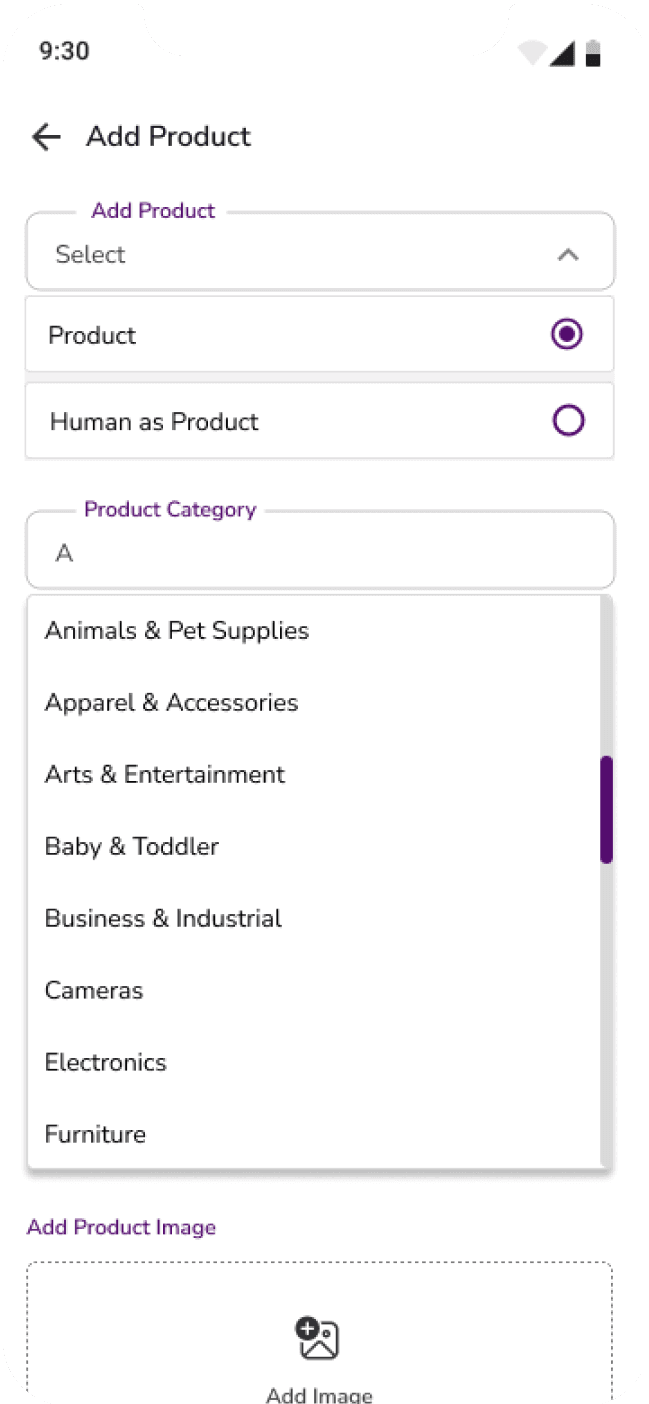Open the Add Product Select field
Screen dimensions: 649x1404
tap(320, 252)
